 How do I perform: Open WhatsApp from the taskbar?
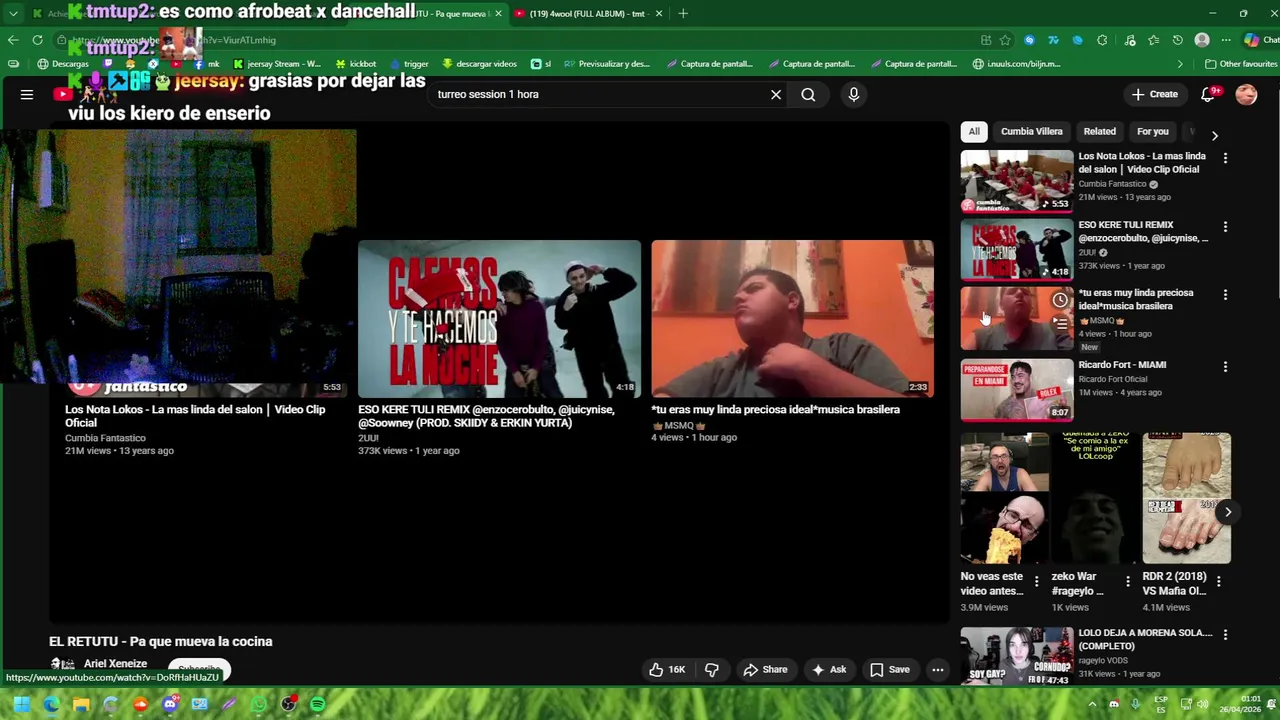pos(259,705)
